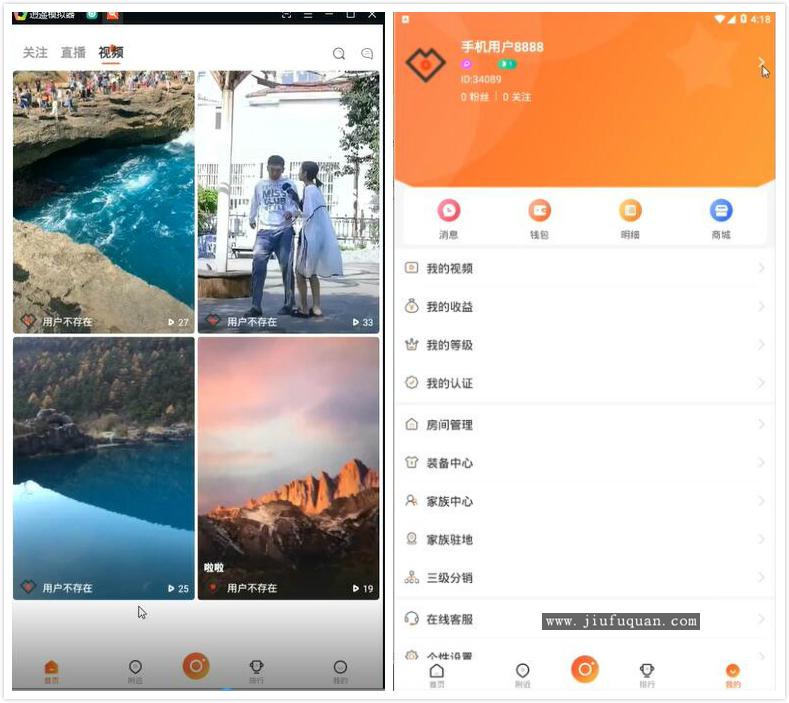The image size is (789, 703).
Task: Tap the orange camera button in video feed screen
Action: tap(196, 666)
